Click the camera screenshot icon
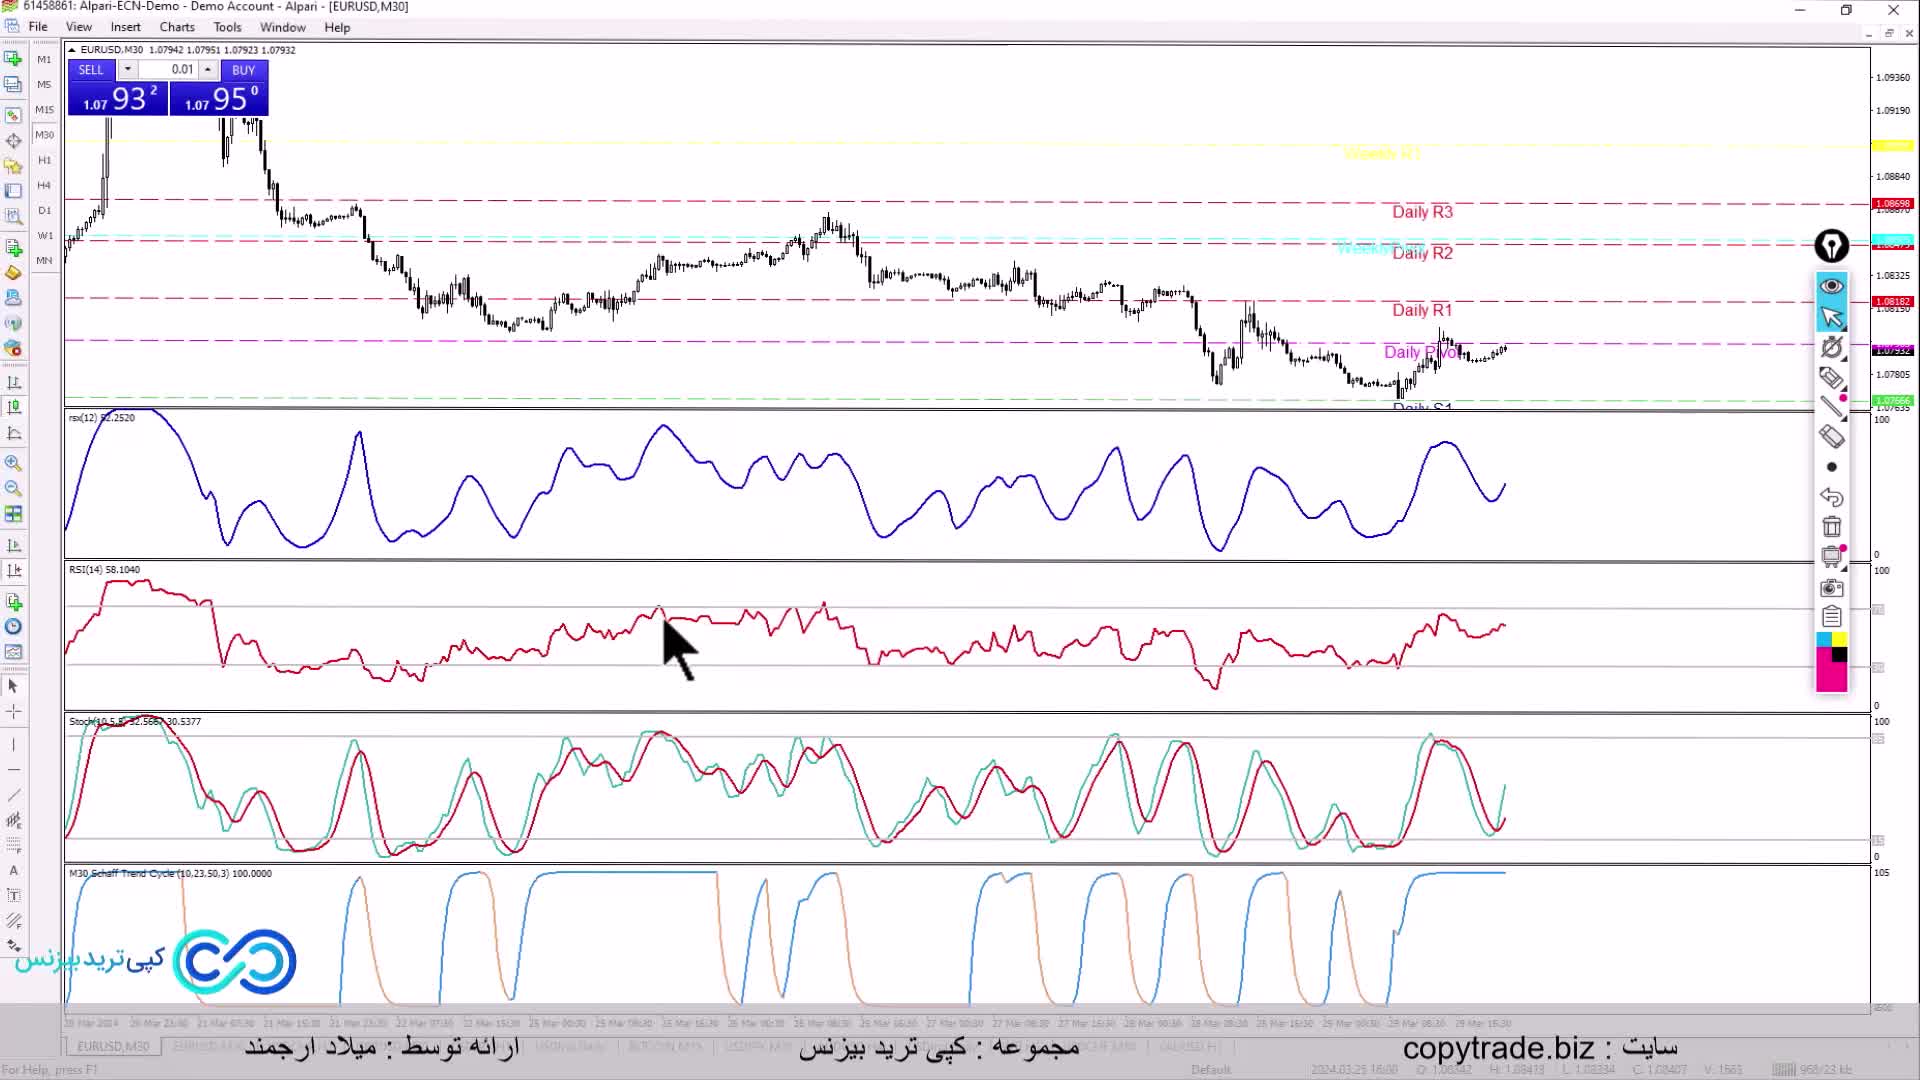 [x=1831, y=588]
